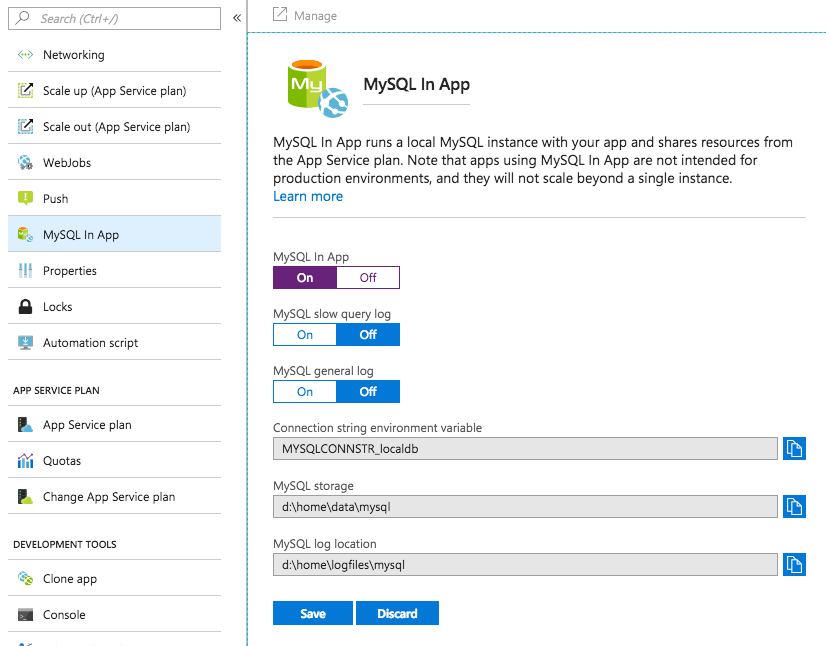The height and width of the screenshot is (646, 826).
Task: Copy the MySQL log location path
Action: point(794,564)
